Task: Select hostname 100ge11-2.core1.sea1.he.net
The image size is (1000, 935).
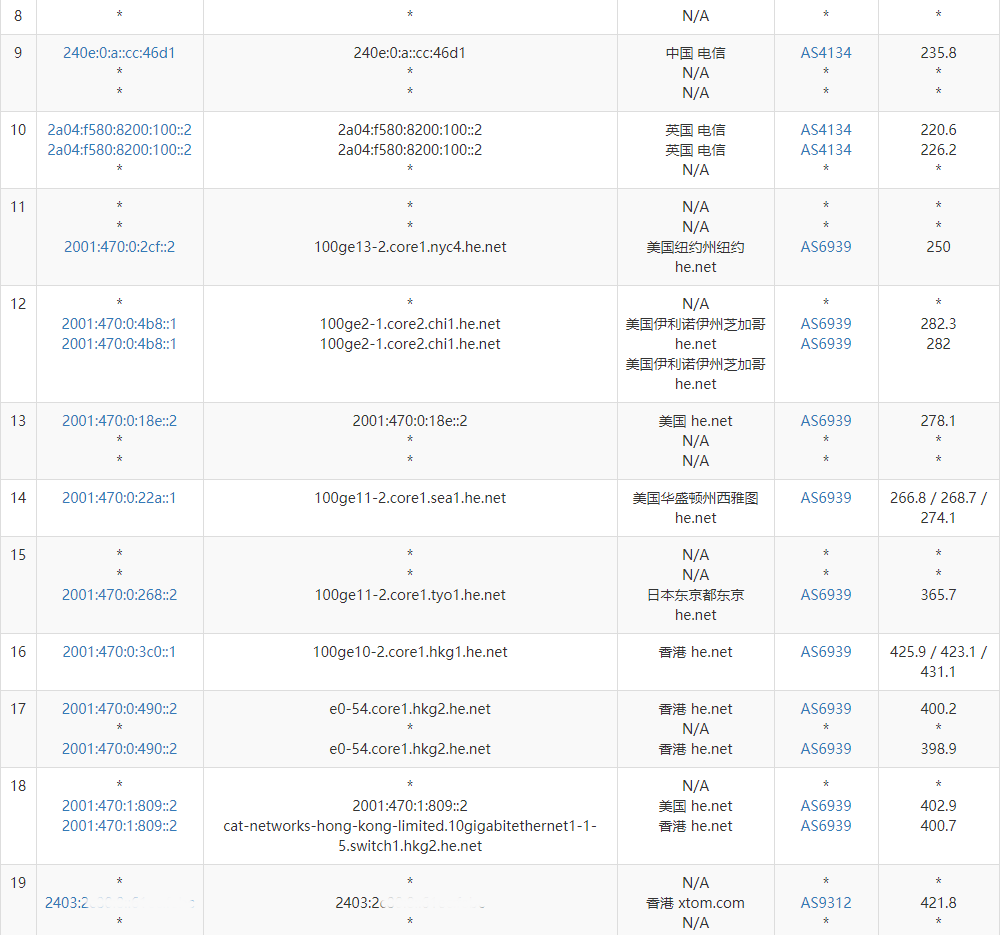Action: [x=410, y=498]
